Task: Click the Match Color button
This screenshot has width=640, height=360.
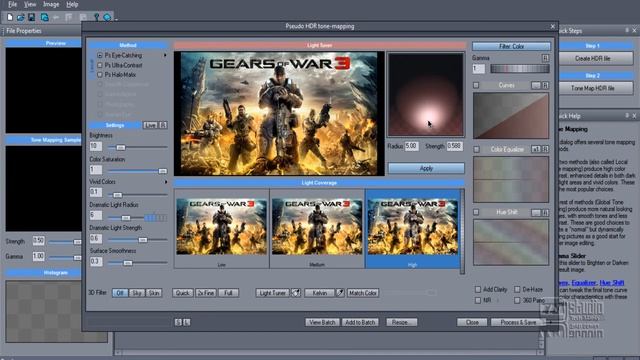Action: (363, 293)
